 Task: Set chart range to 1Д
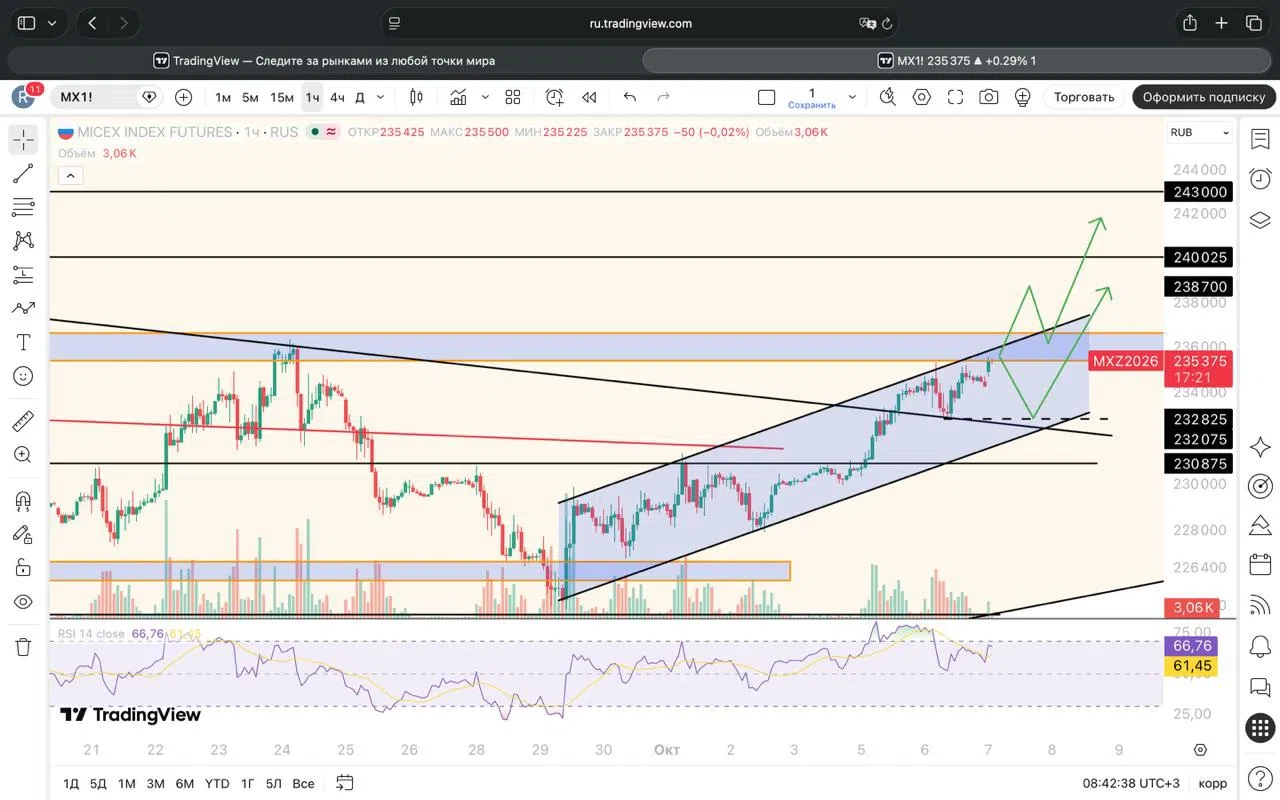point(71,783)
